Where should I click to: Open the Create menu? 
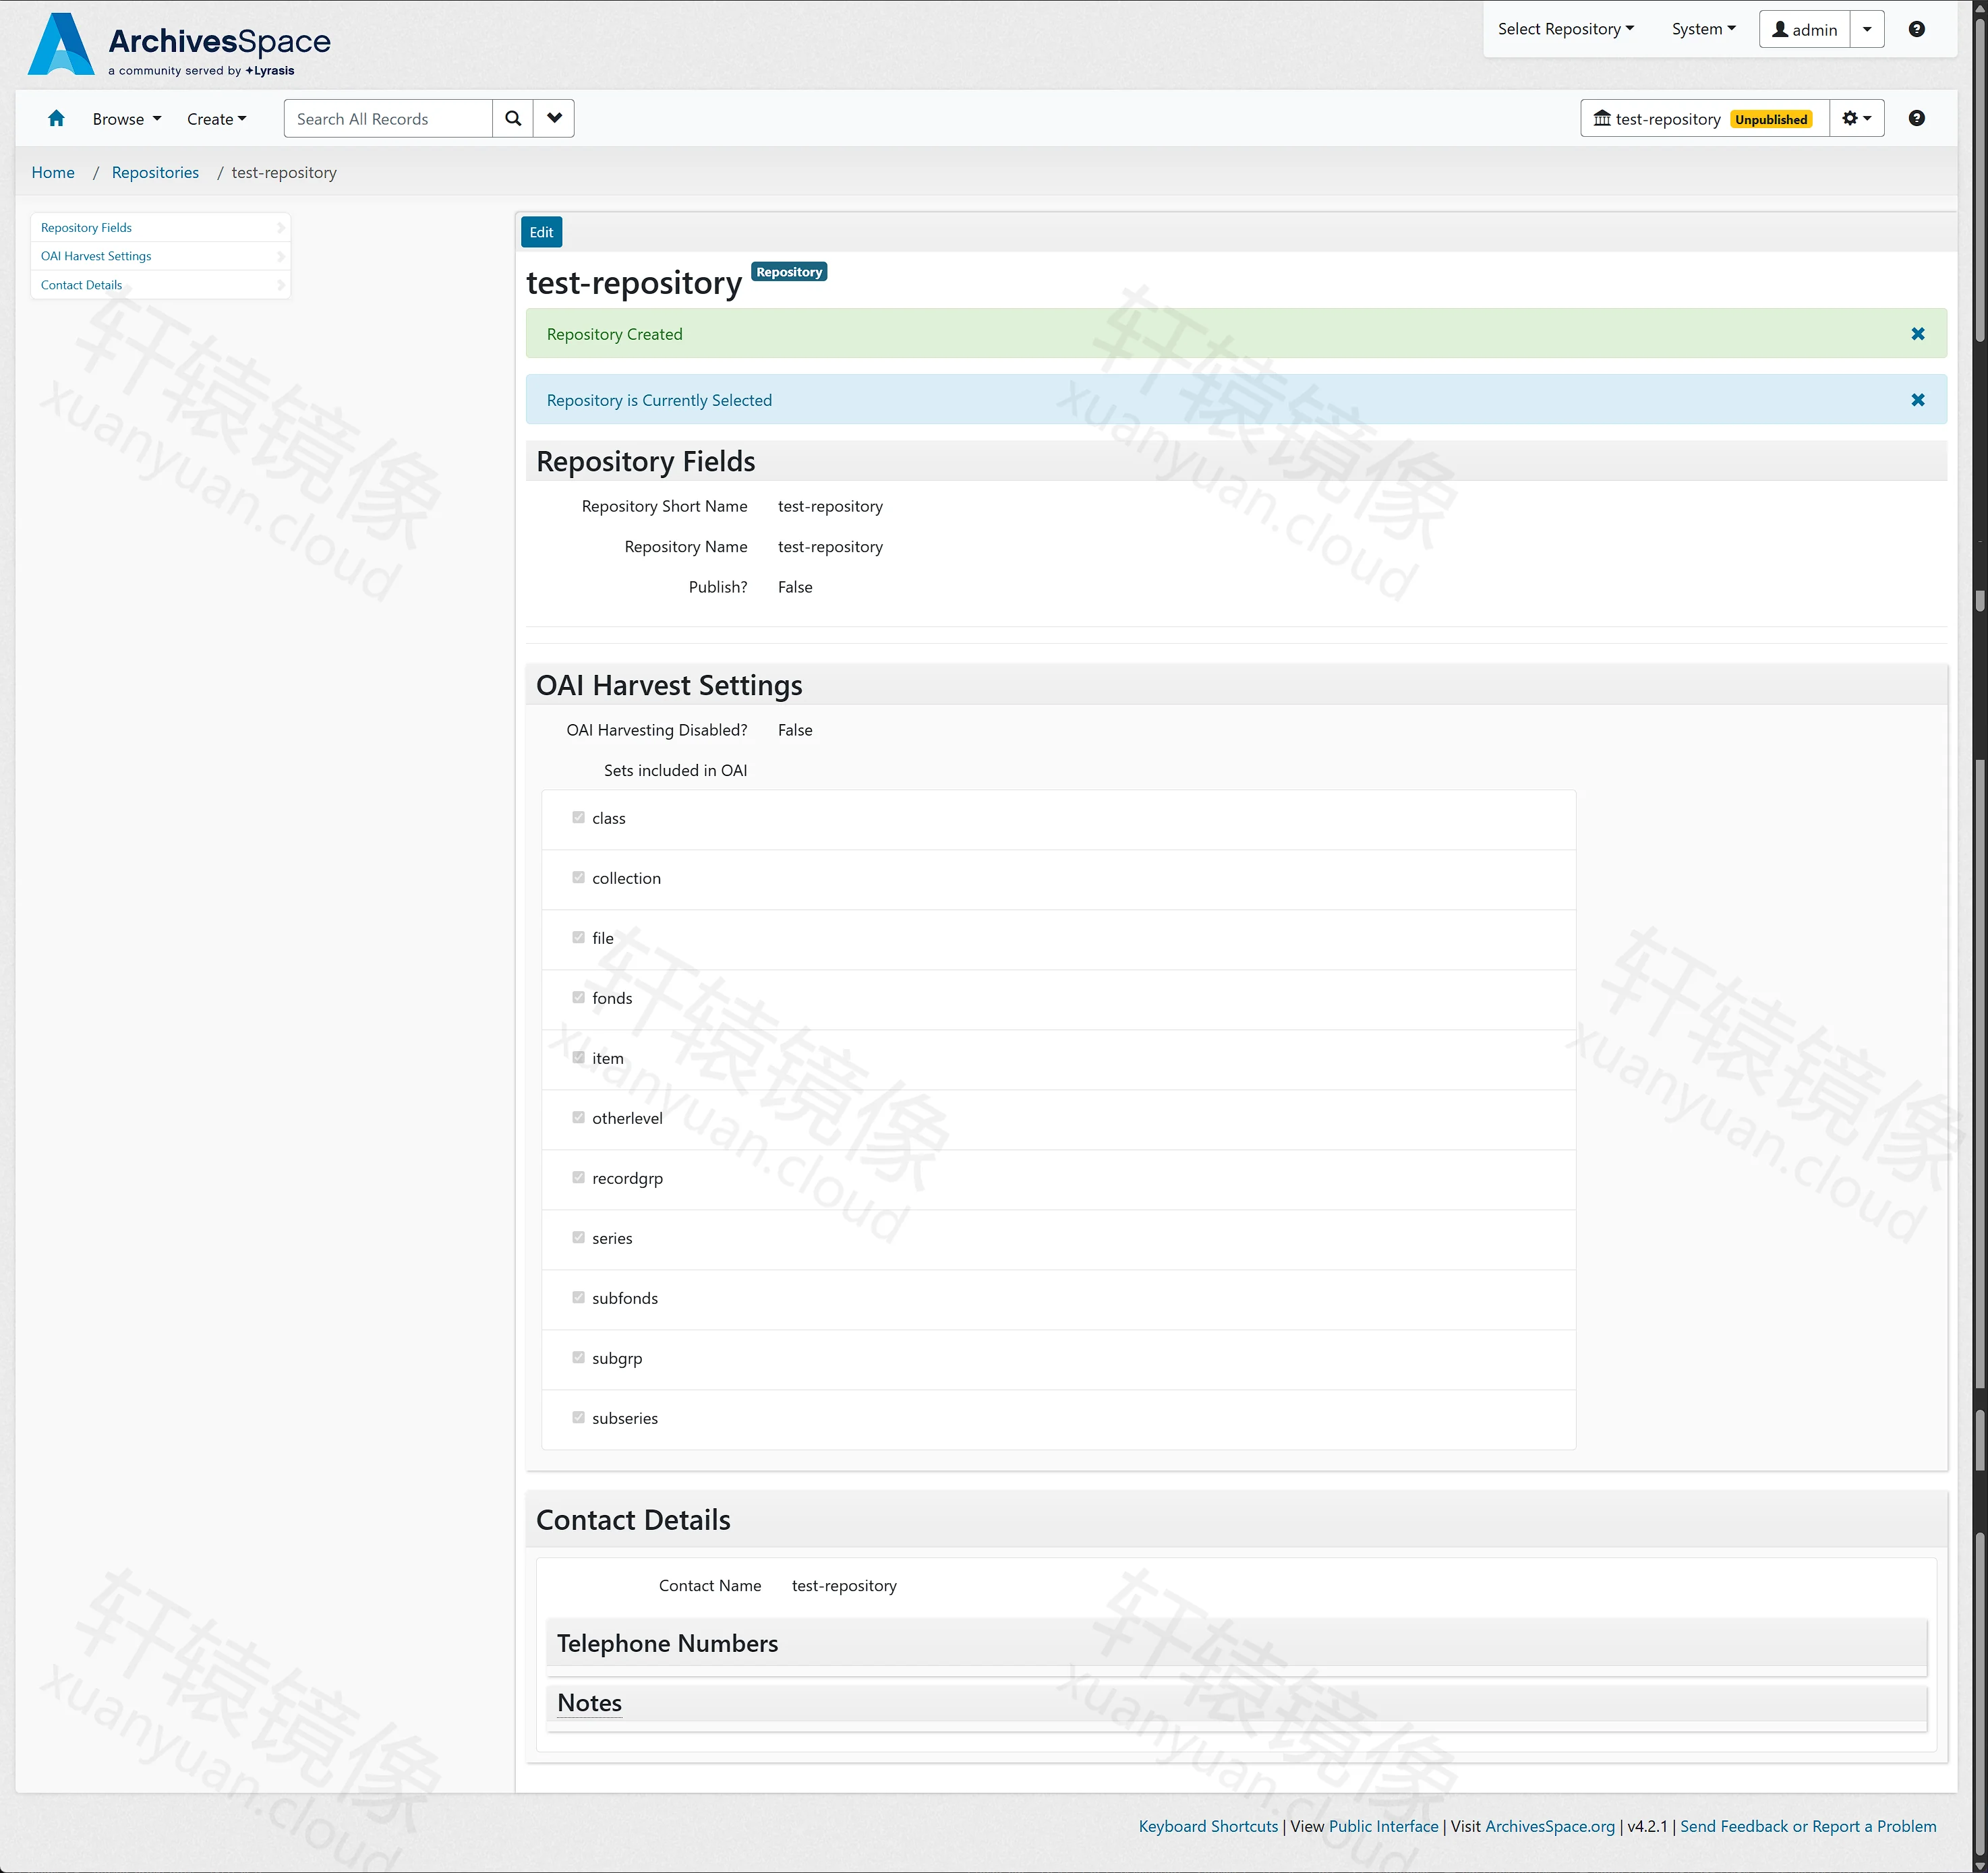pos(216,119)
